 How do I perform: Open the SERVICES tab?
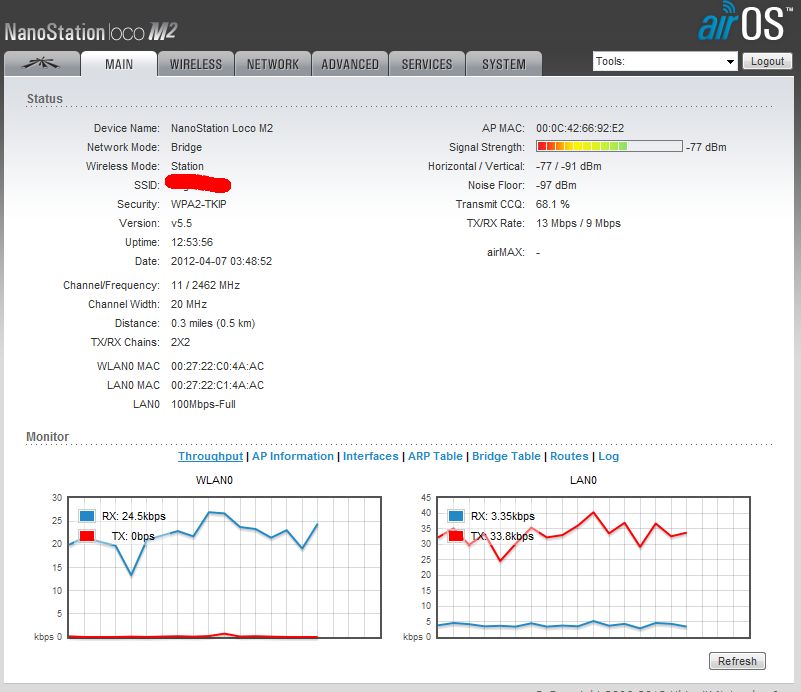tap(427, 64)
